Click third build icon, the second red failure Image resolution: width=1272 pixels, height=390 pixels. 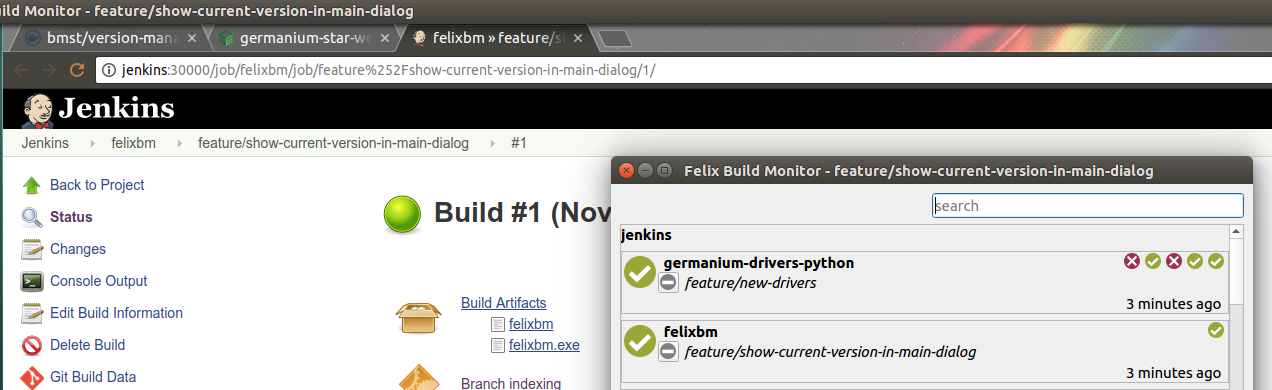pyautogui.click(x=1174, y=261)
